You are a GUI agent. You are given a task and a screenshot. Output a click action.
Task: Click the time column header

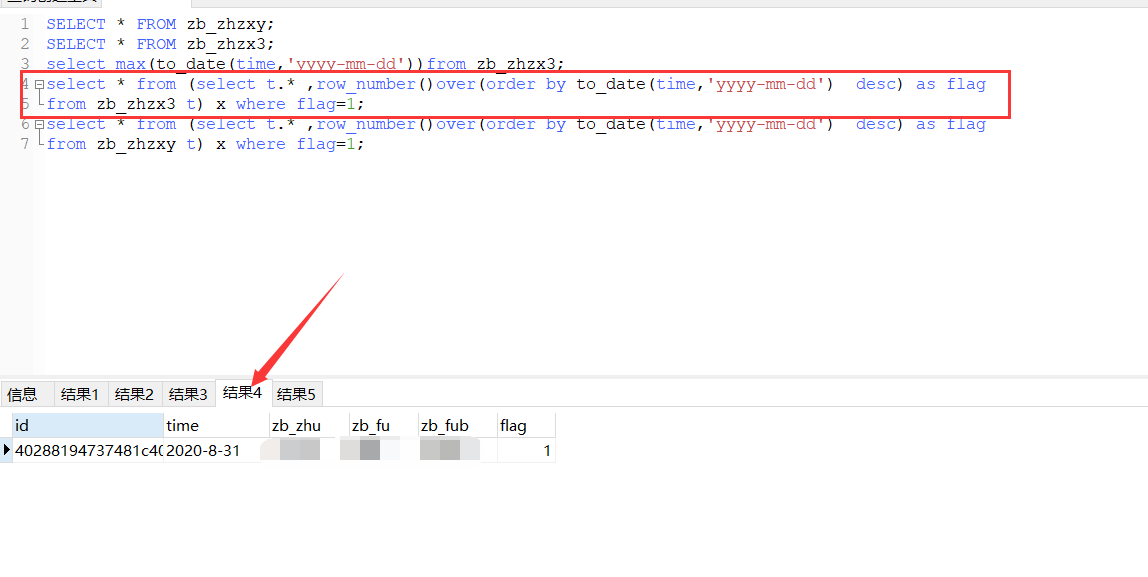[x=216, y=425]
